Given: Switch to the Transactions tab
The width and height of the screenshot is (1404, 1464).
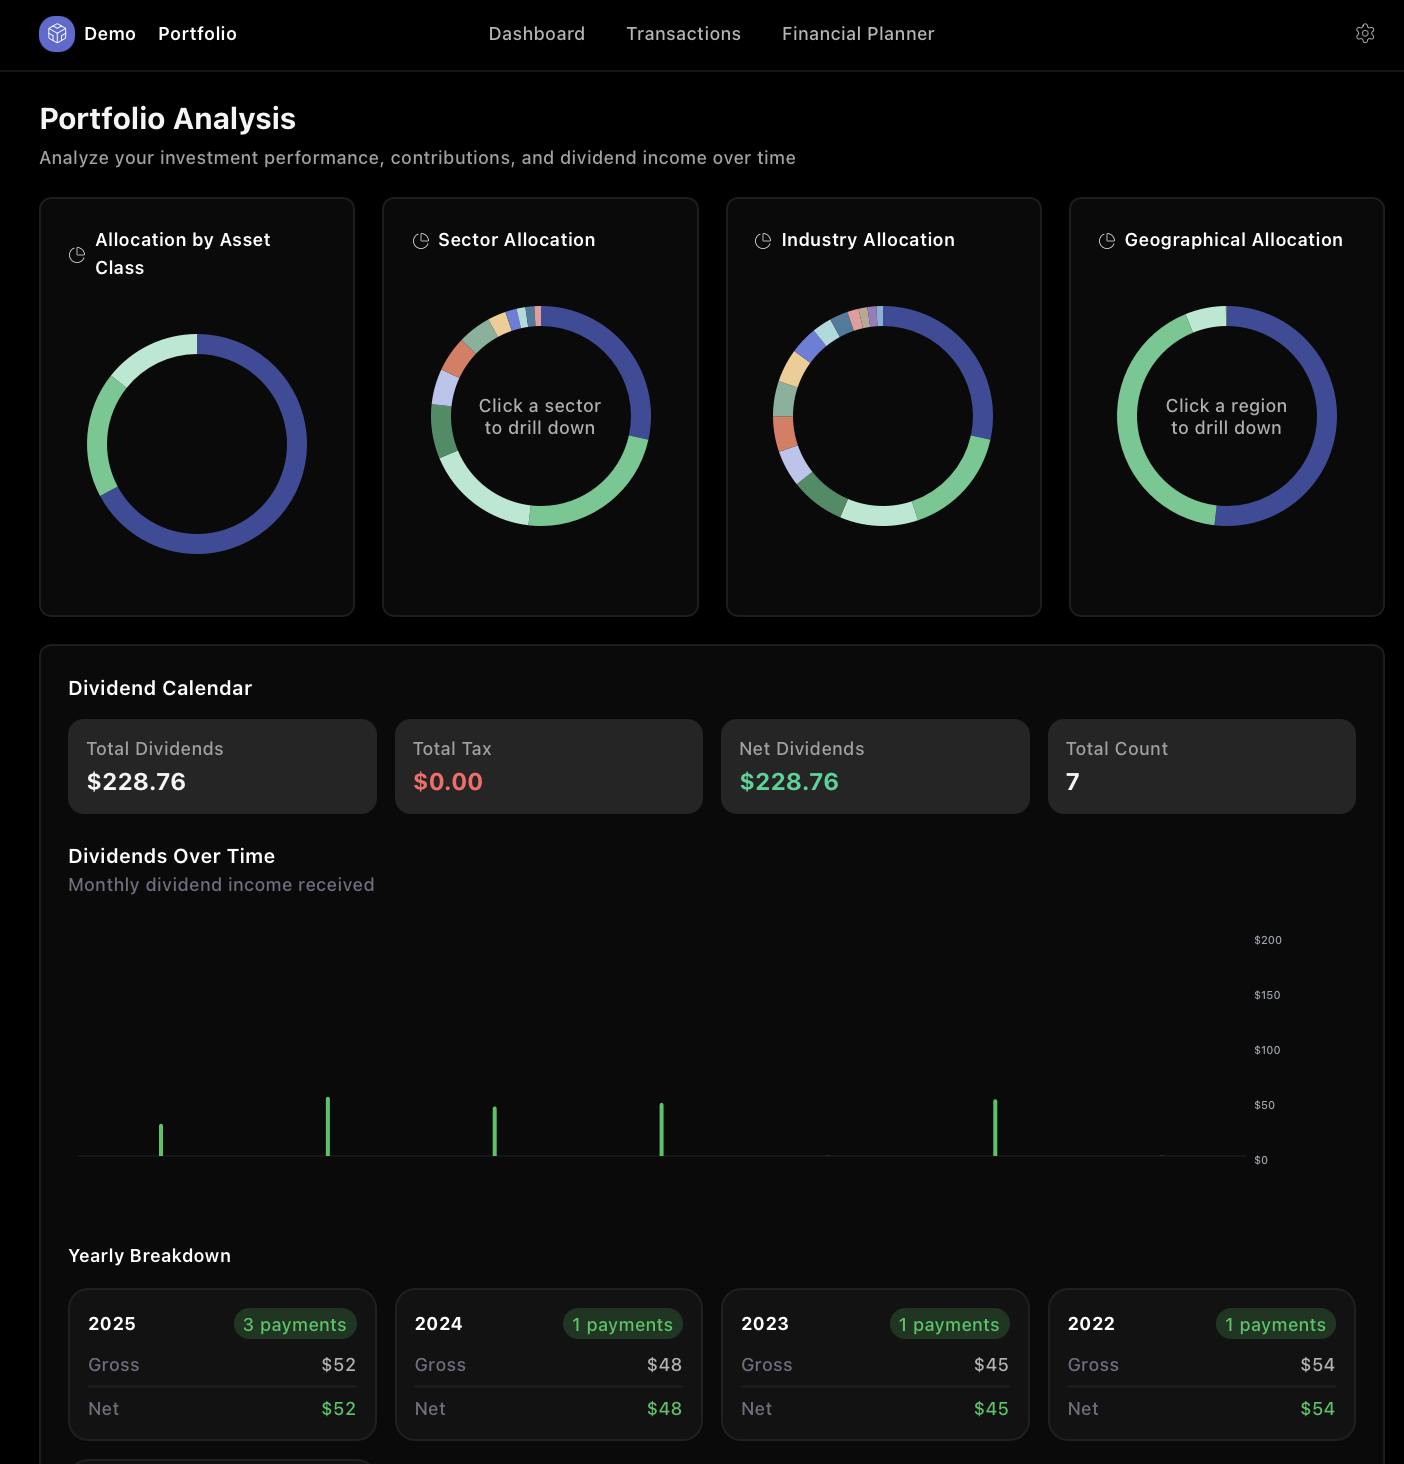Looking at the screenshot, I should (684, 33).
